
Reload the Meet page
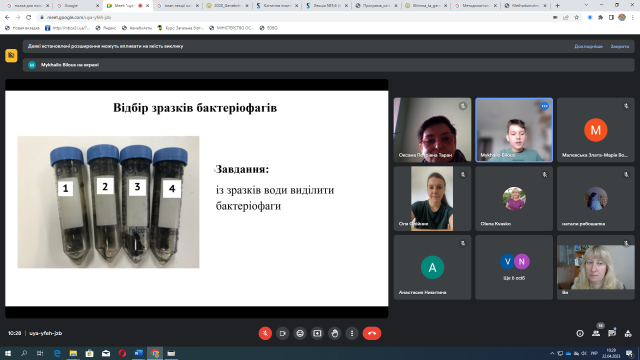[29, 18]
